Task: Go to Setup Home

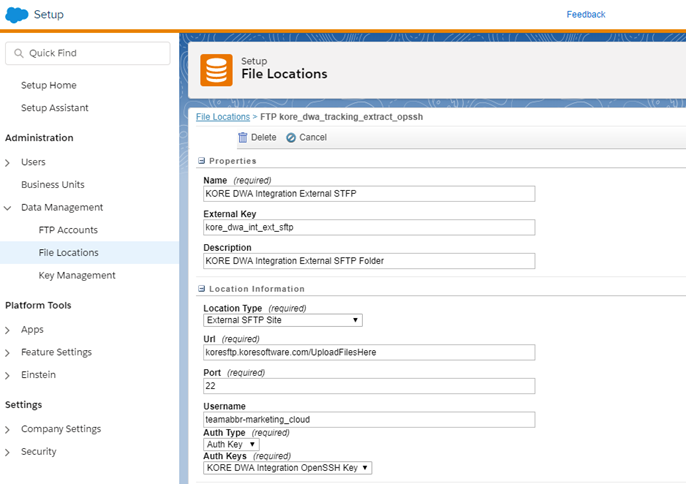Action: pos(48,85)
